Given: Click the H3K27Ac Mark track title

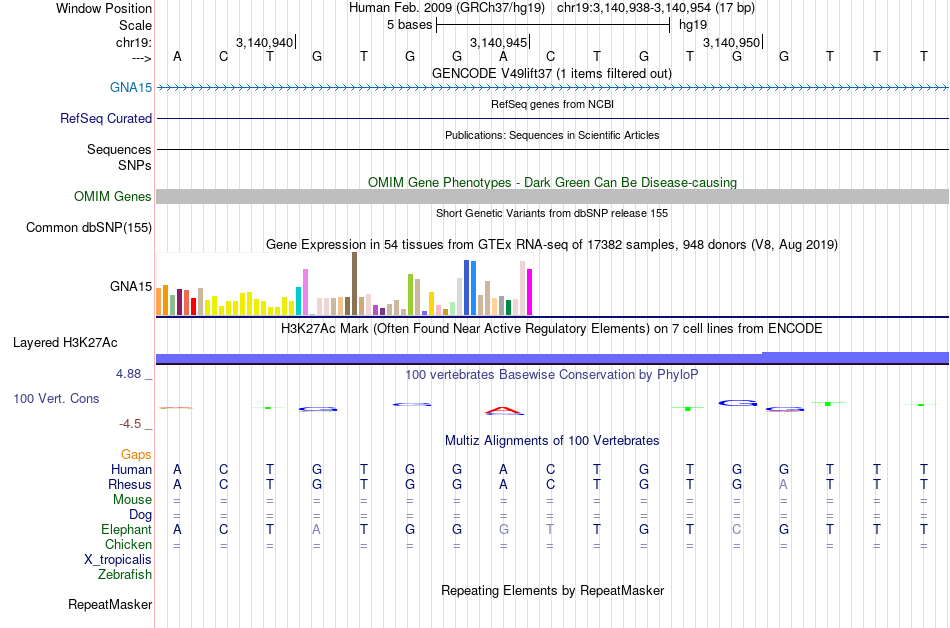Looking at the screenshot, I should pos(552,329).
